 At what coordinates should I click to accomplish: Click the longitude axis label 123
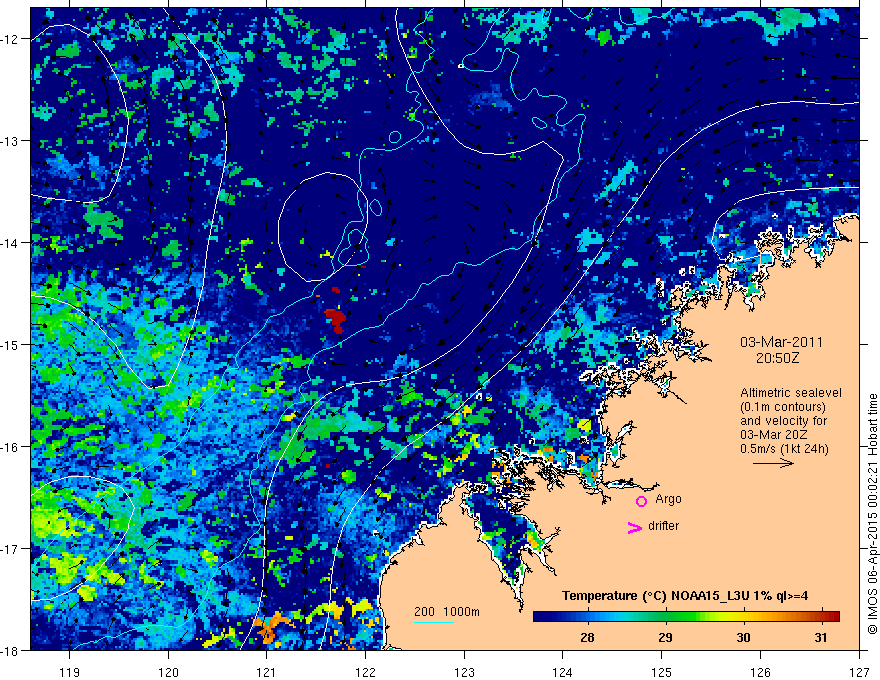coord(464,672)
